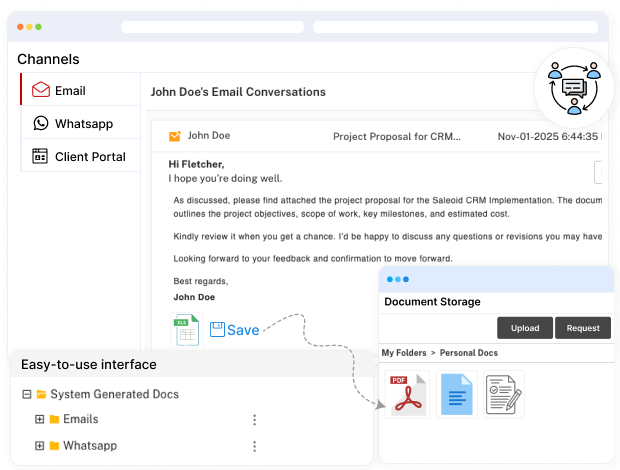Open the My Folders breadcrumb
Image resolution: width=620 pixels, height=470 pixels.
[x=404, y=353]
